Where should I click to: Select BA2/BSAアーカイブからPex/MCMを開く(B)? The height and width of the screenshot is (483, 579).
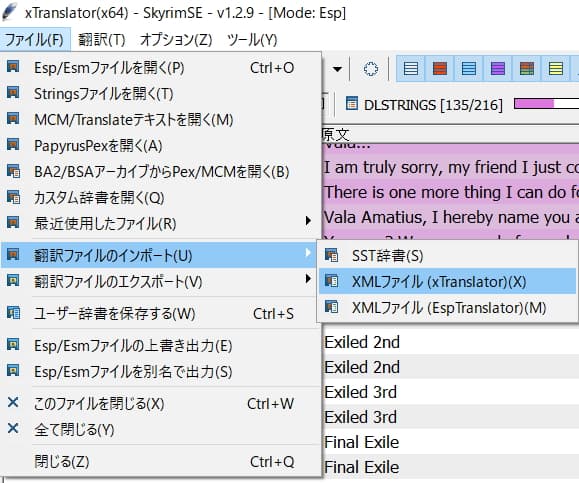tap(161, 172)
